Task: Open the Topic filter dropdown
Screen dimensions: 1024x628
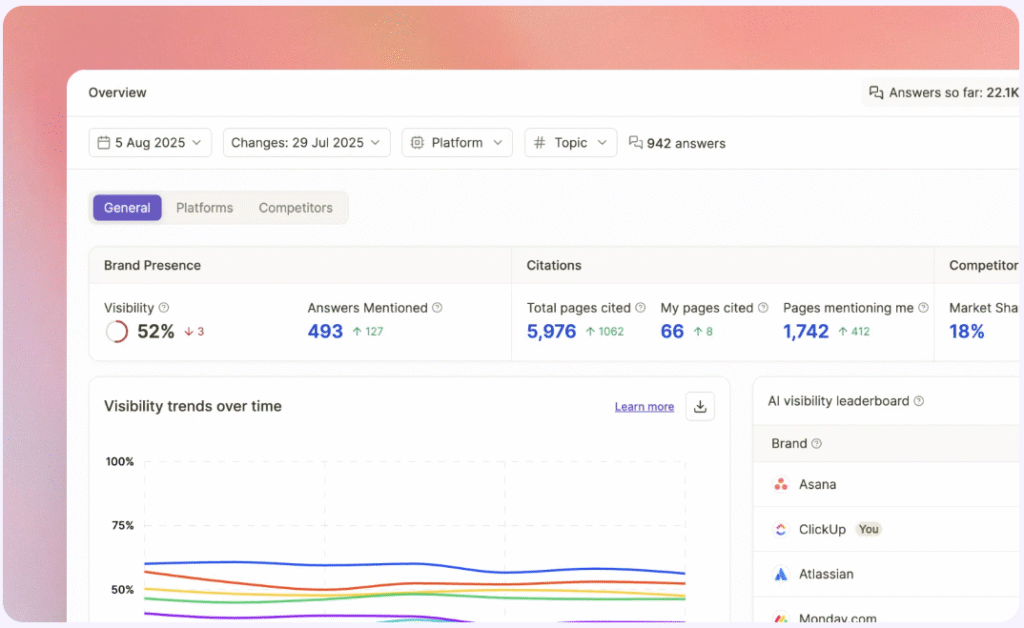Action: [x=570, y=142]
